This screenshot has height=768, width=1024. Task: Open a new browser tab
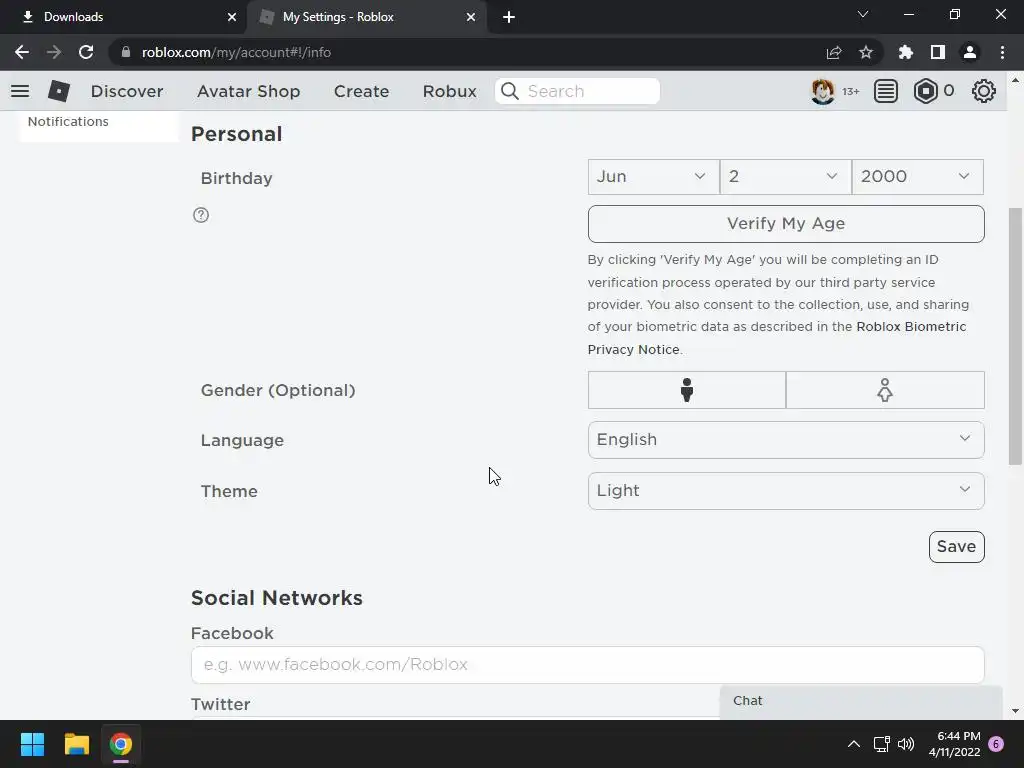[x=509, y=17]
